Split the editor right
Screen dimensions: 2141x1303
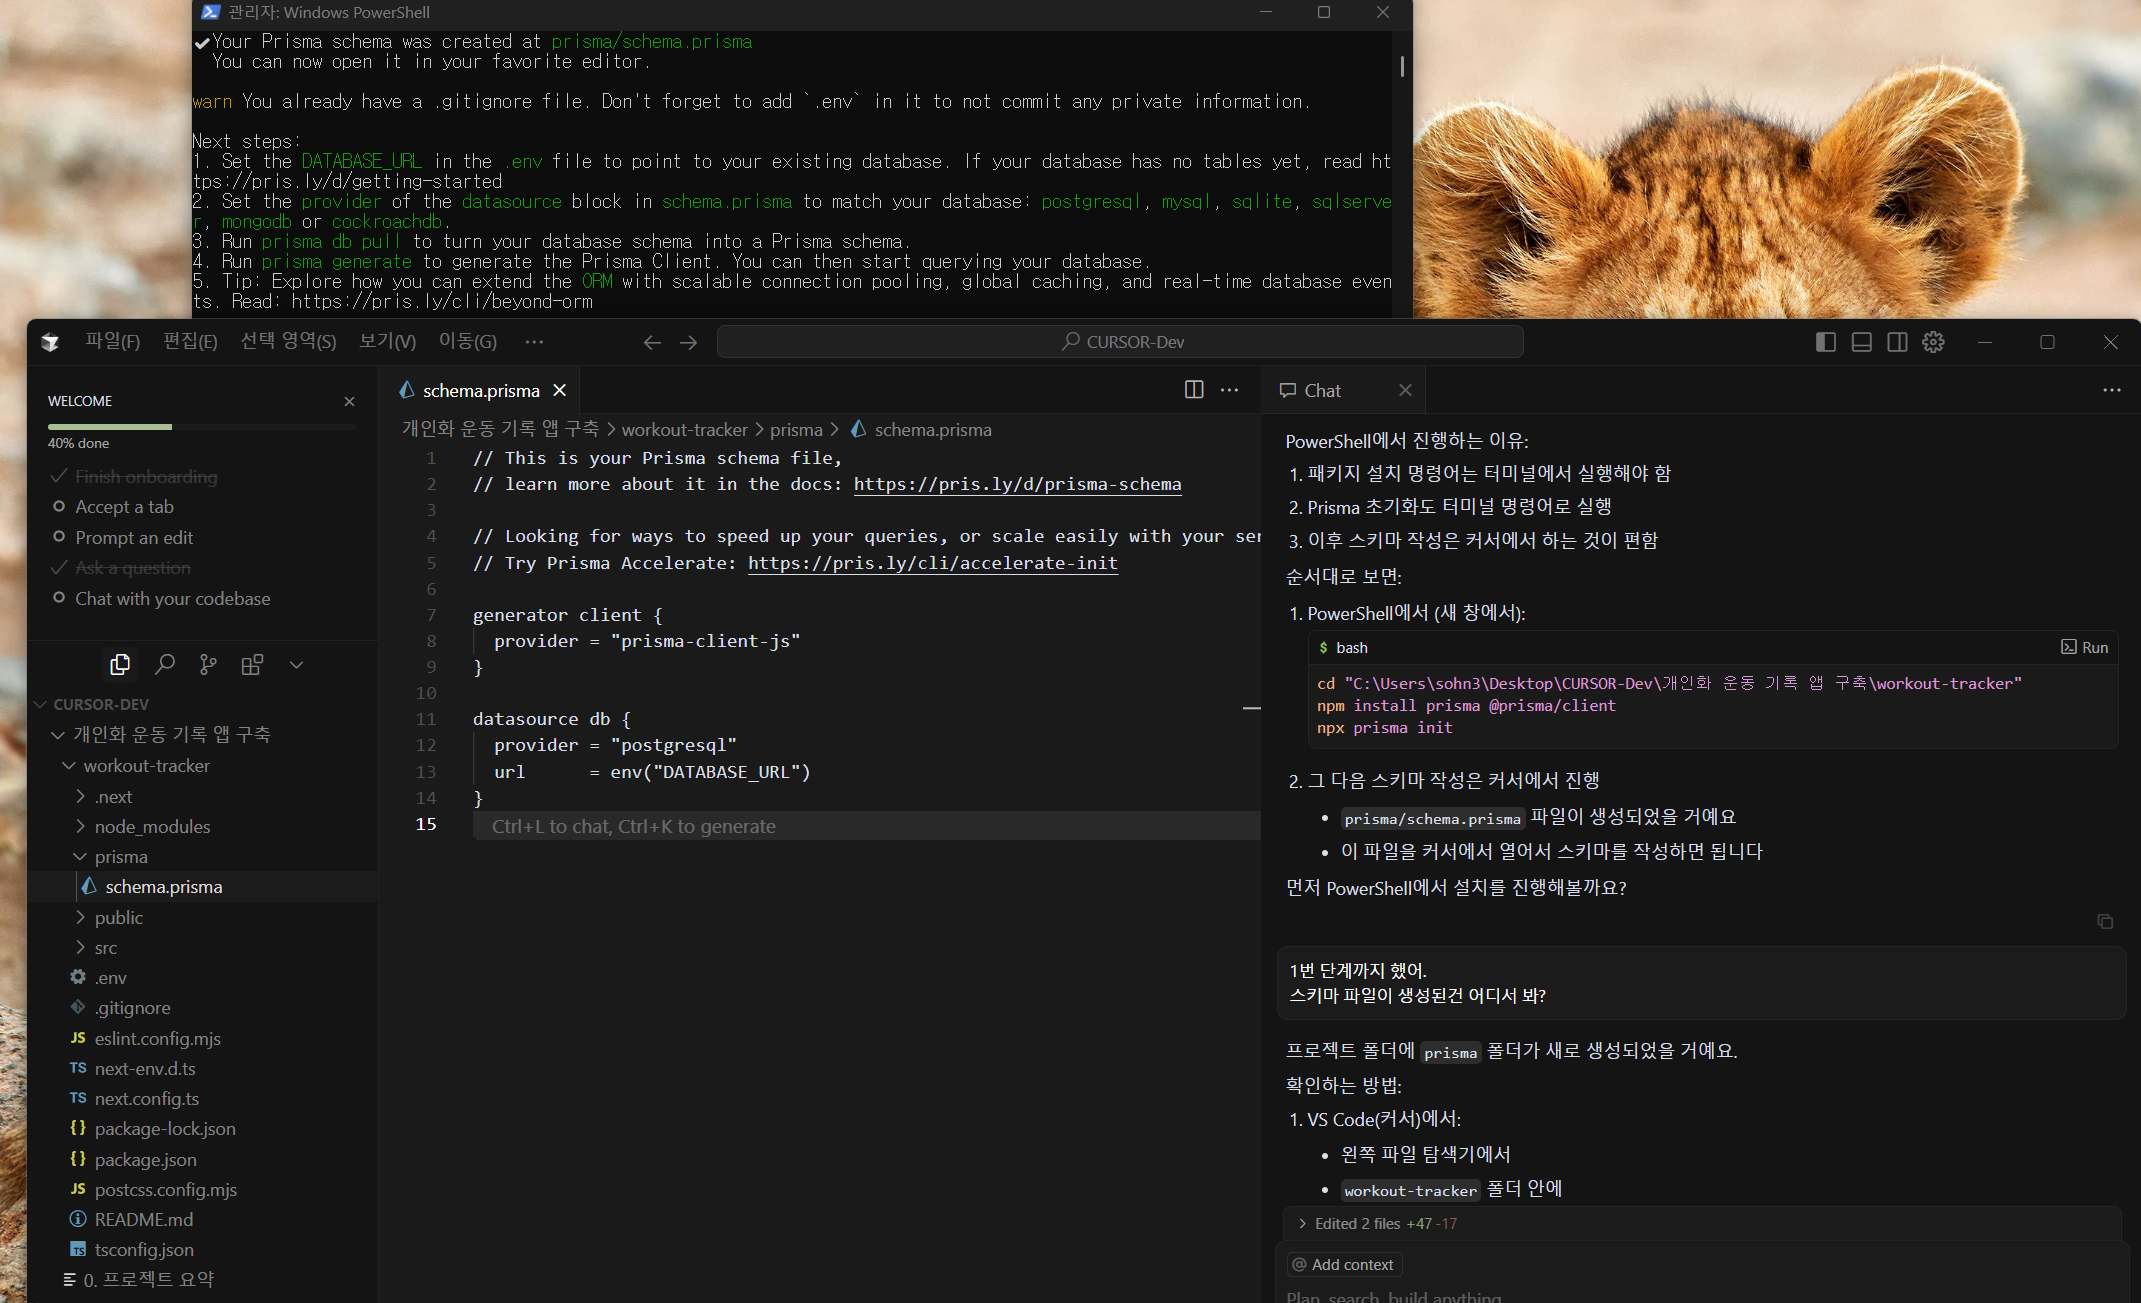coord(1194,390)
